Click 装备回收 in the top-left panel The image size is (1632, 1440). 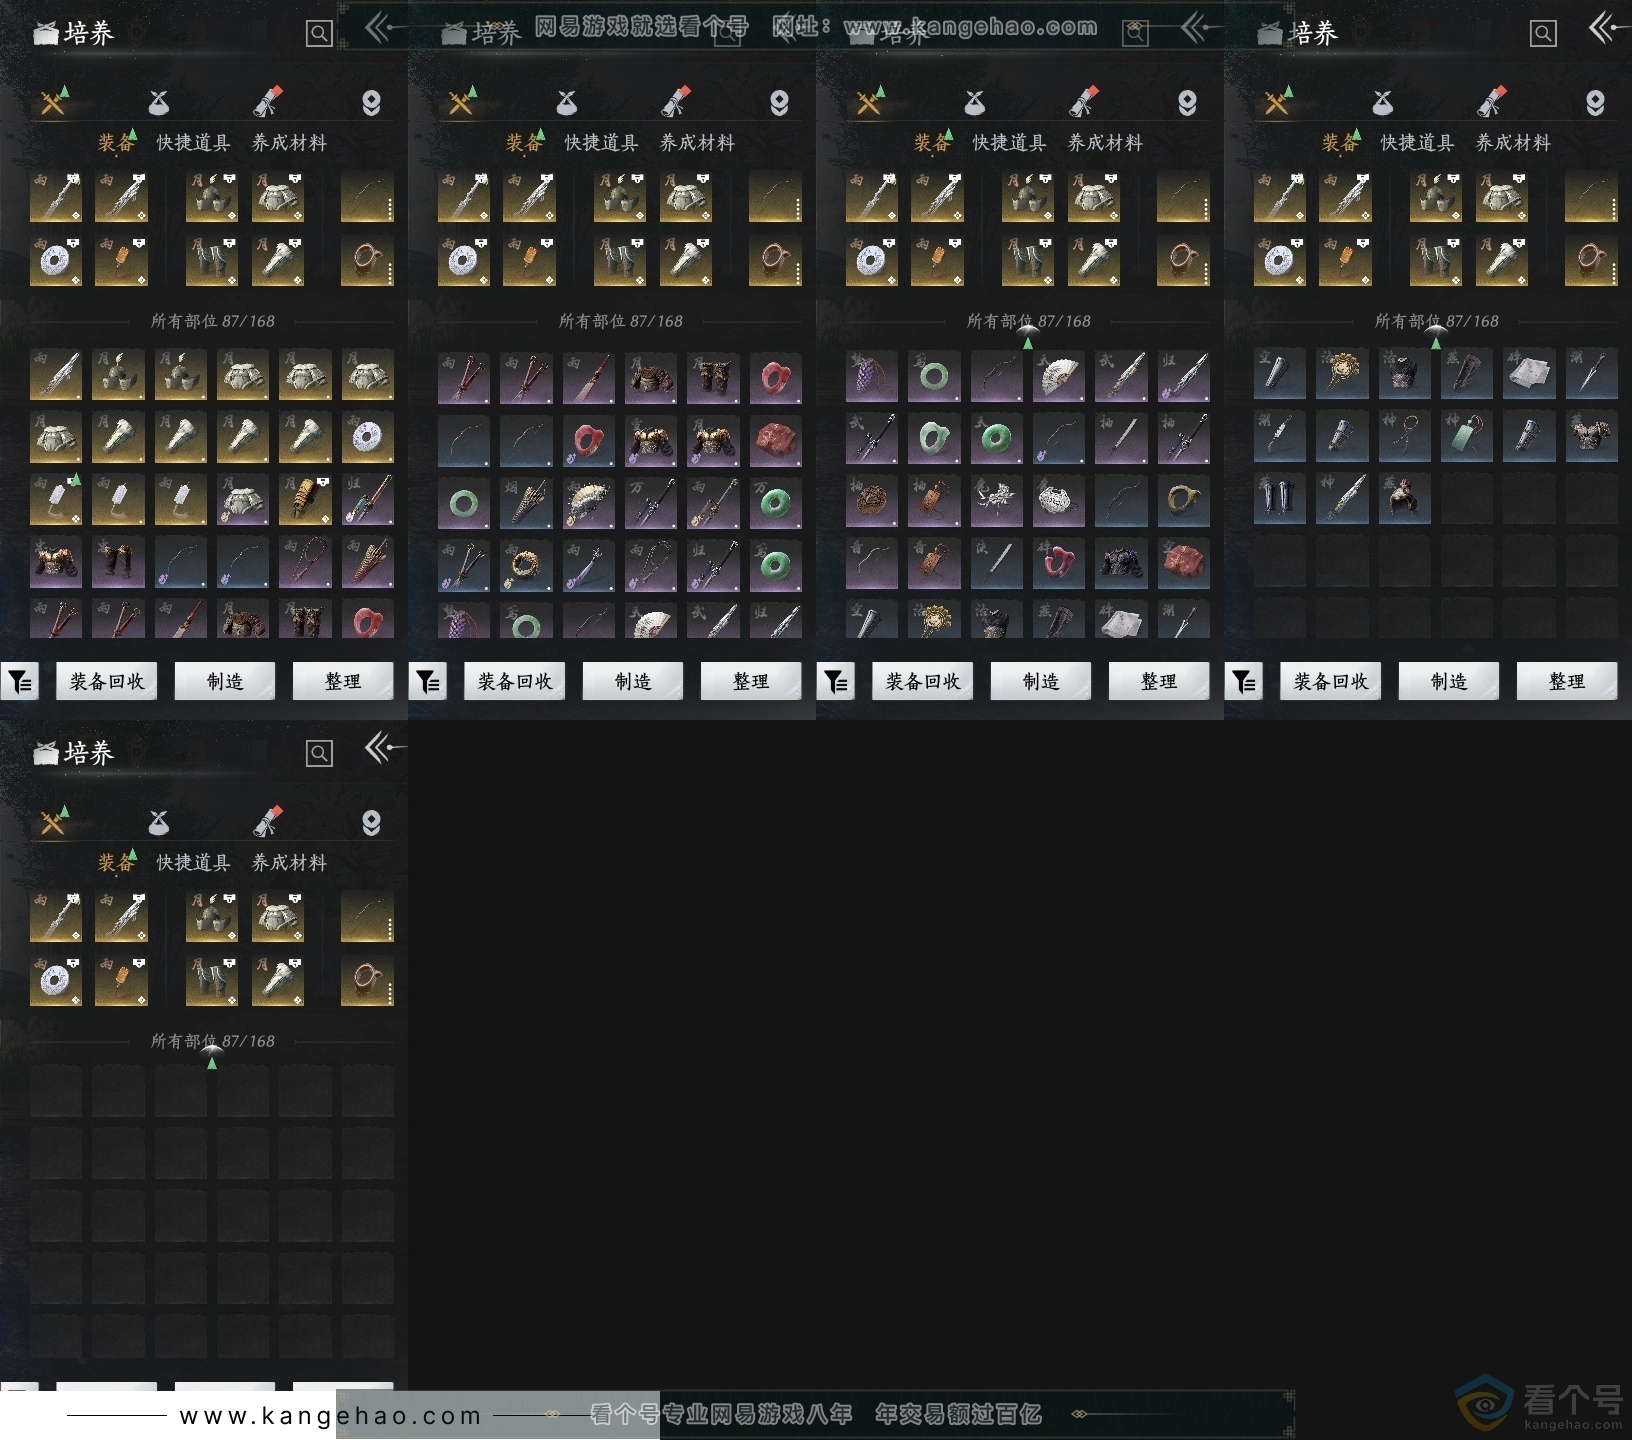(x=107, y=681)
